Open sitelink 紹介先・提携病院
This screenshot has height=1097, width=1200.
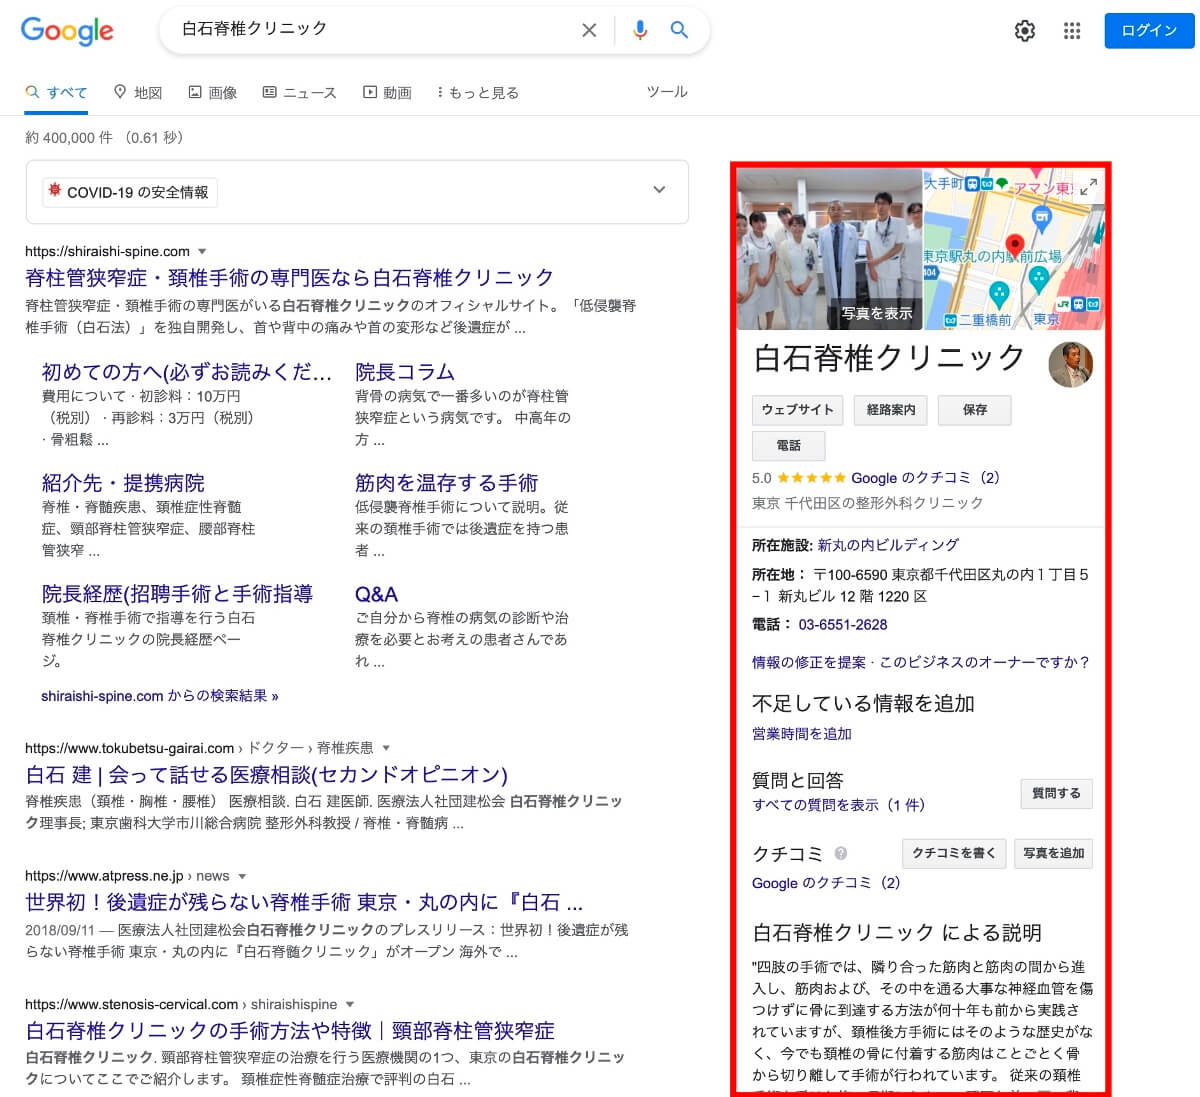tap(123, 483)
